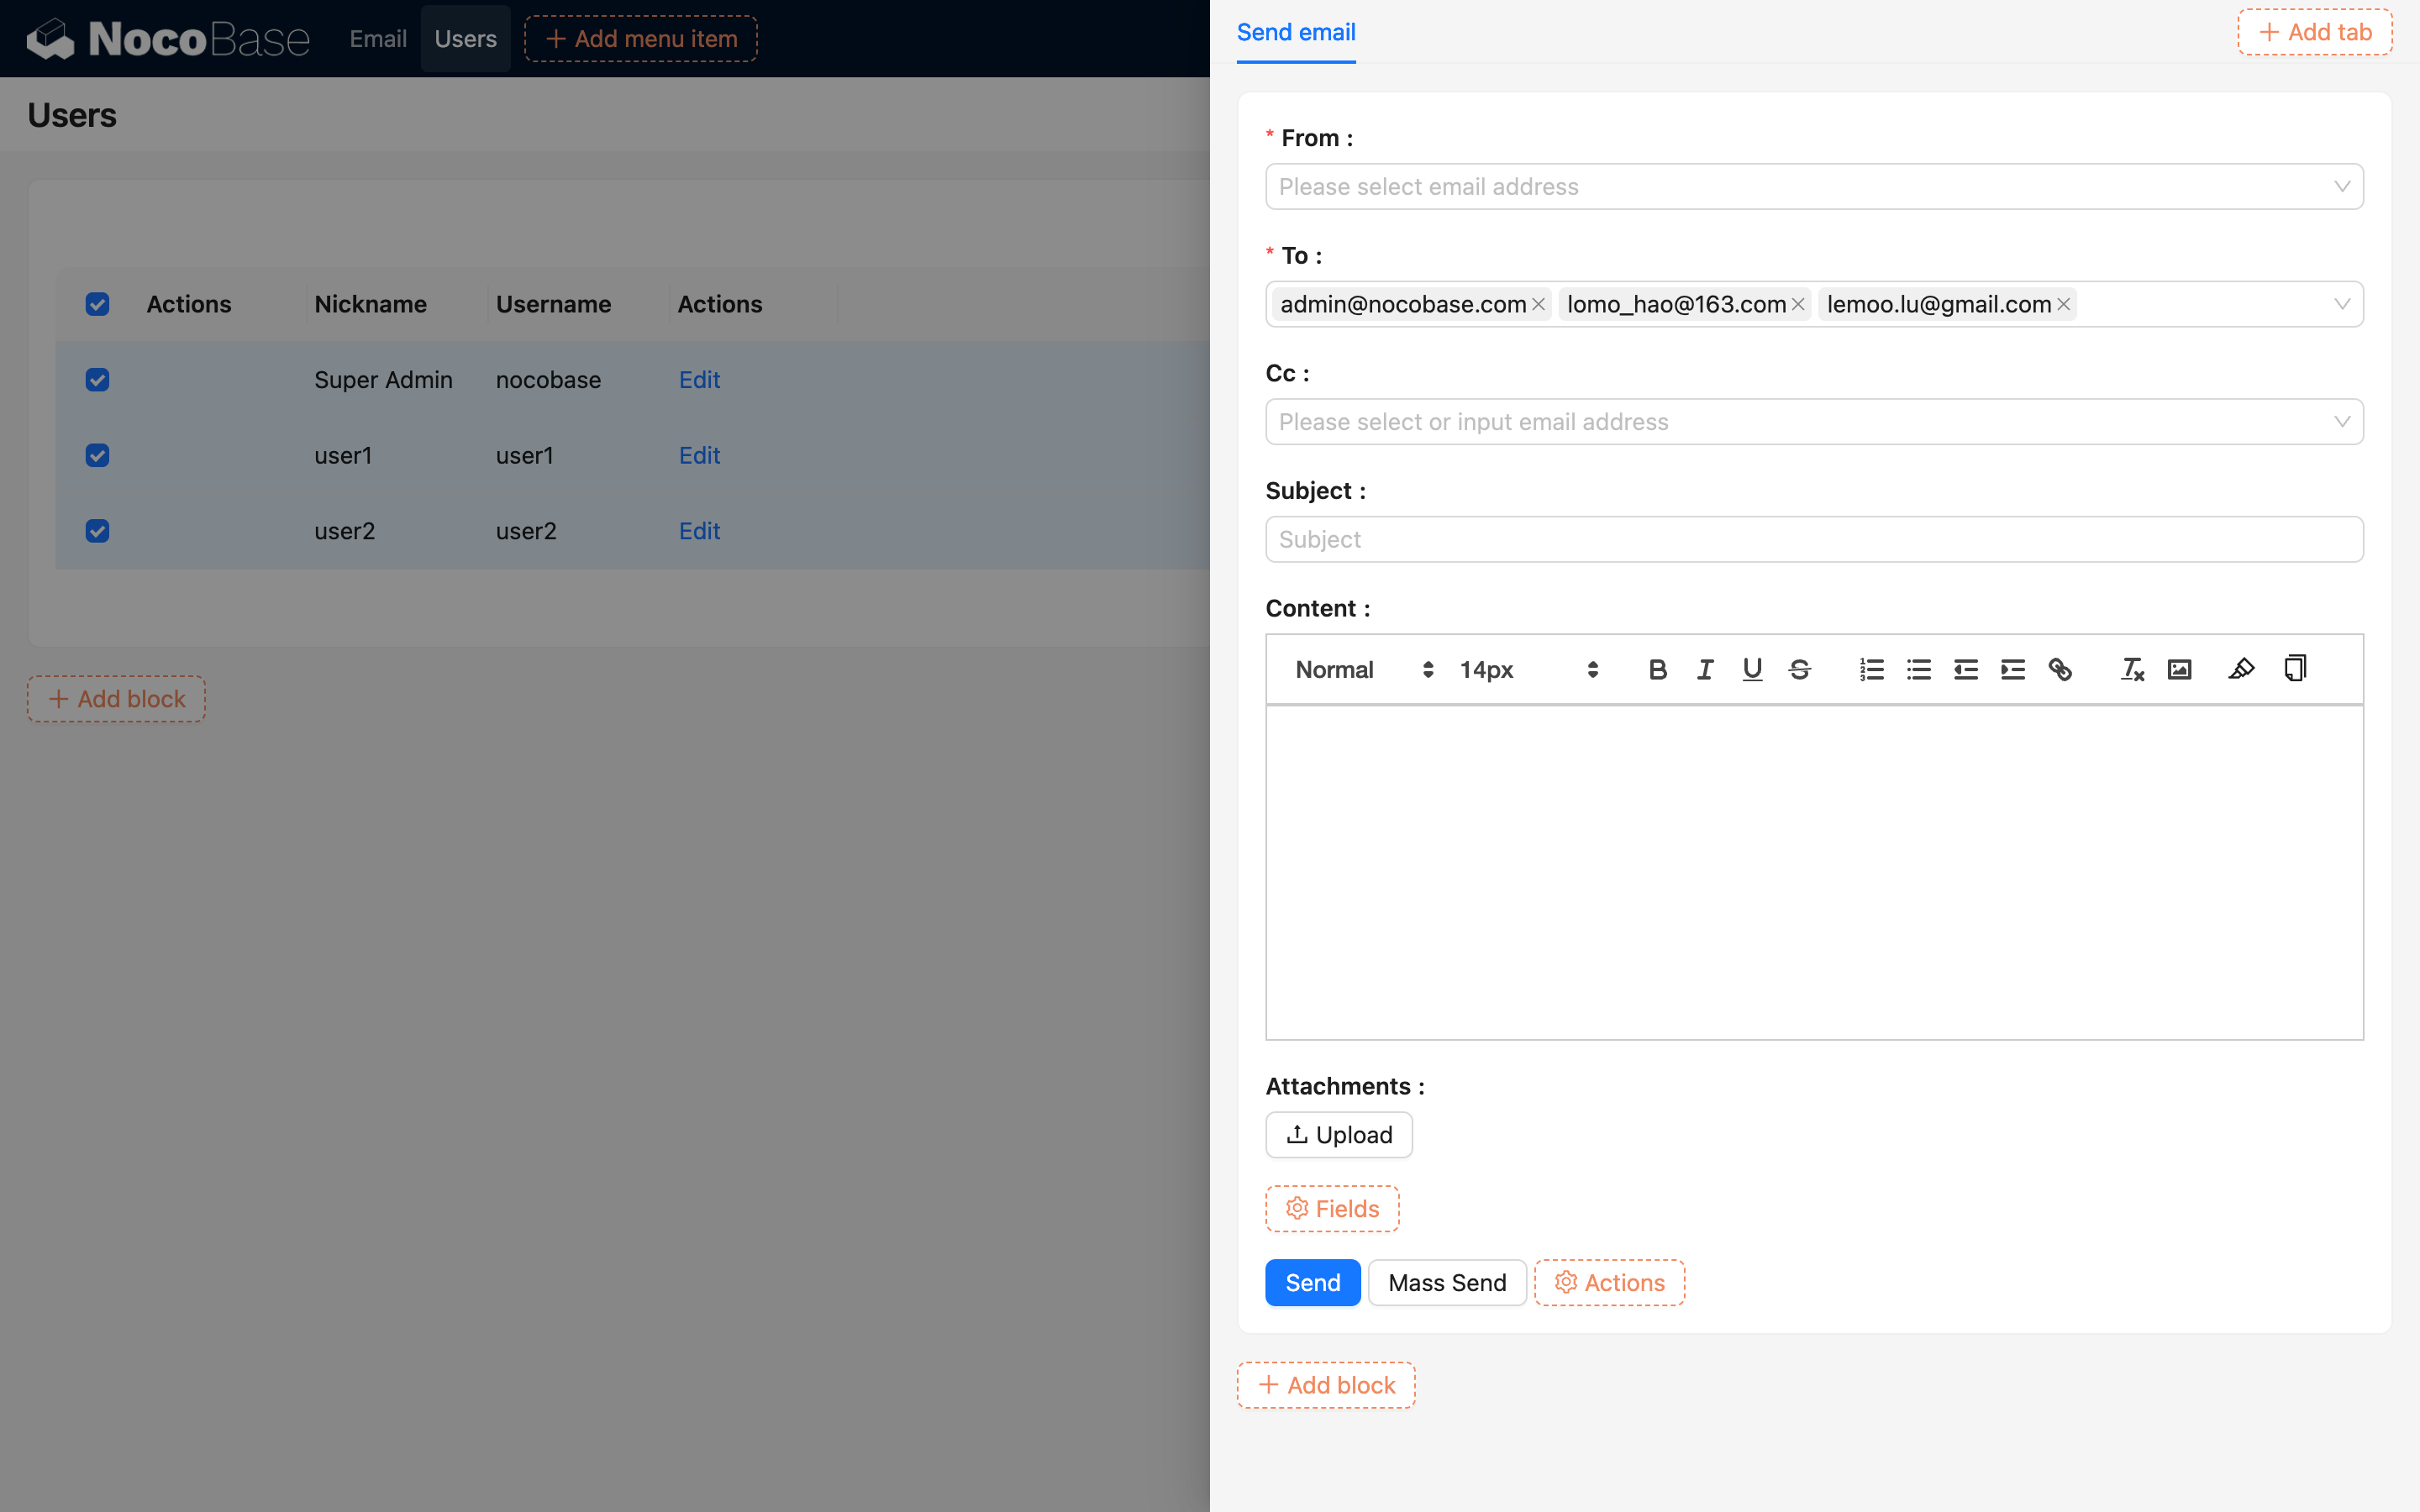Insert an image into email content

pyautogui.click(x=2179, y=669)
